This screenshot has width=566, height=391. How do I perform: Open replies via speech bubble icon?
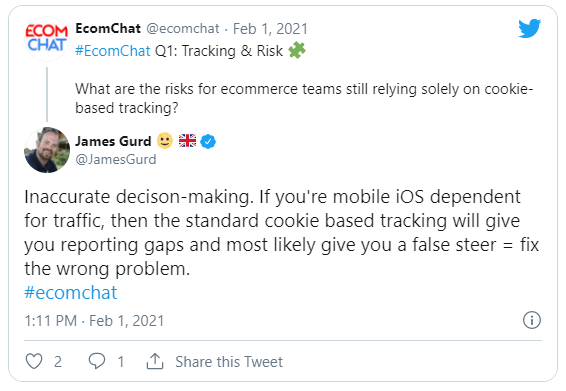click(97, 361)
